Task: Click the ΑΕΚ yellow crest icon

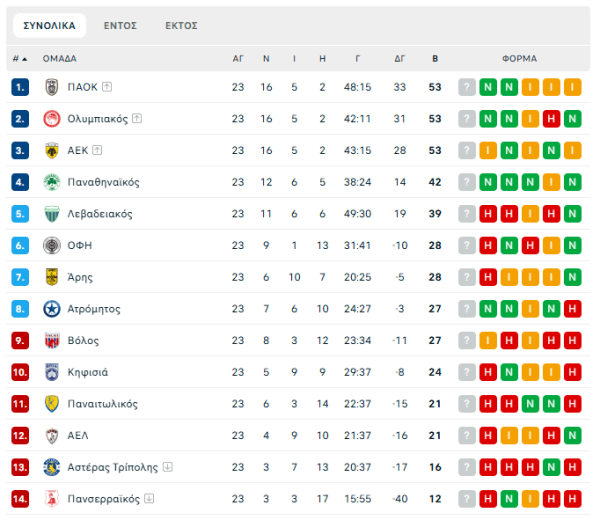Action: 52,151
